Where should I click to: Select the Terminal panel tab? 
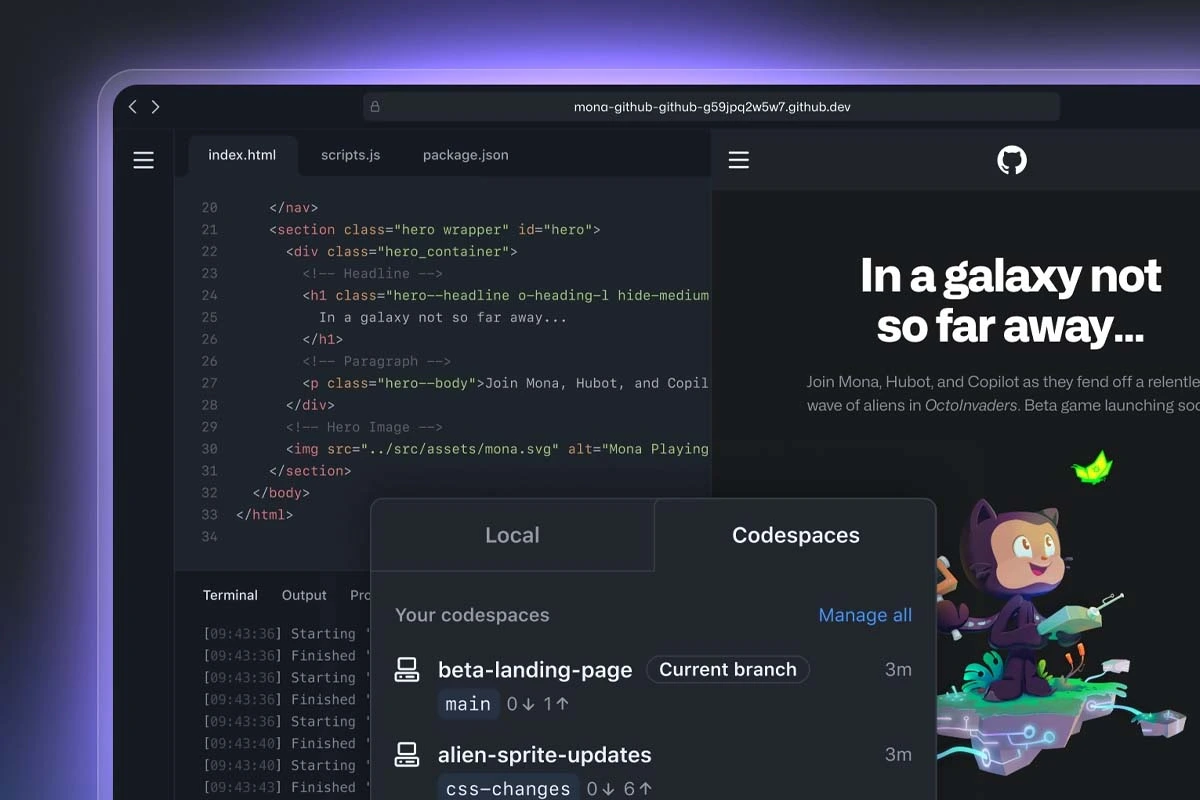[x=230, y=595]
